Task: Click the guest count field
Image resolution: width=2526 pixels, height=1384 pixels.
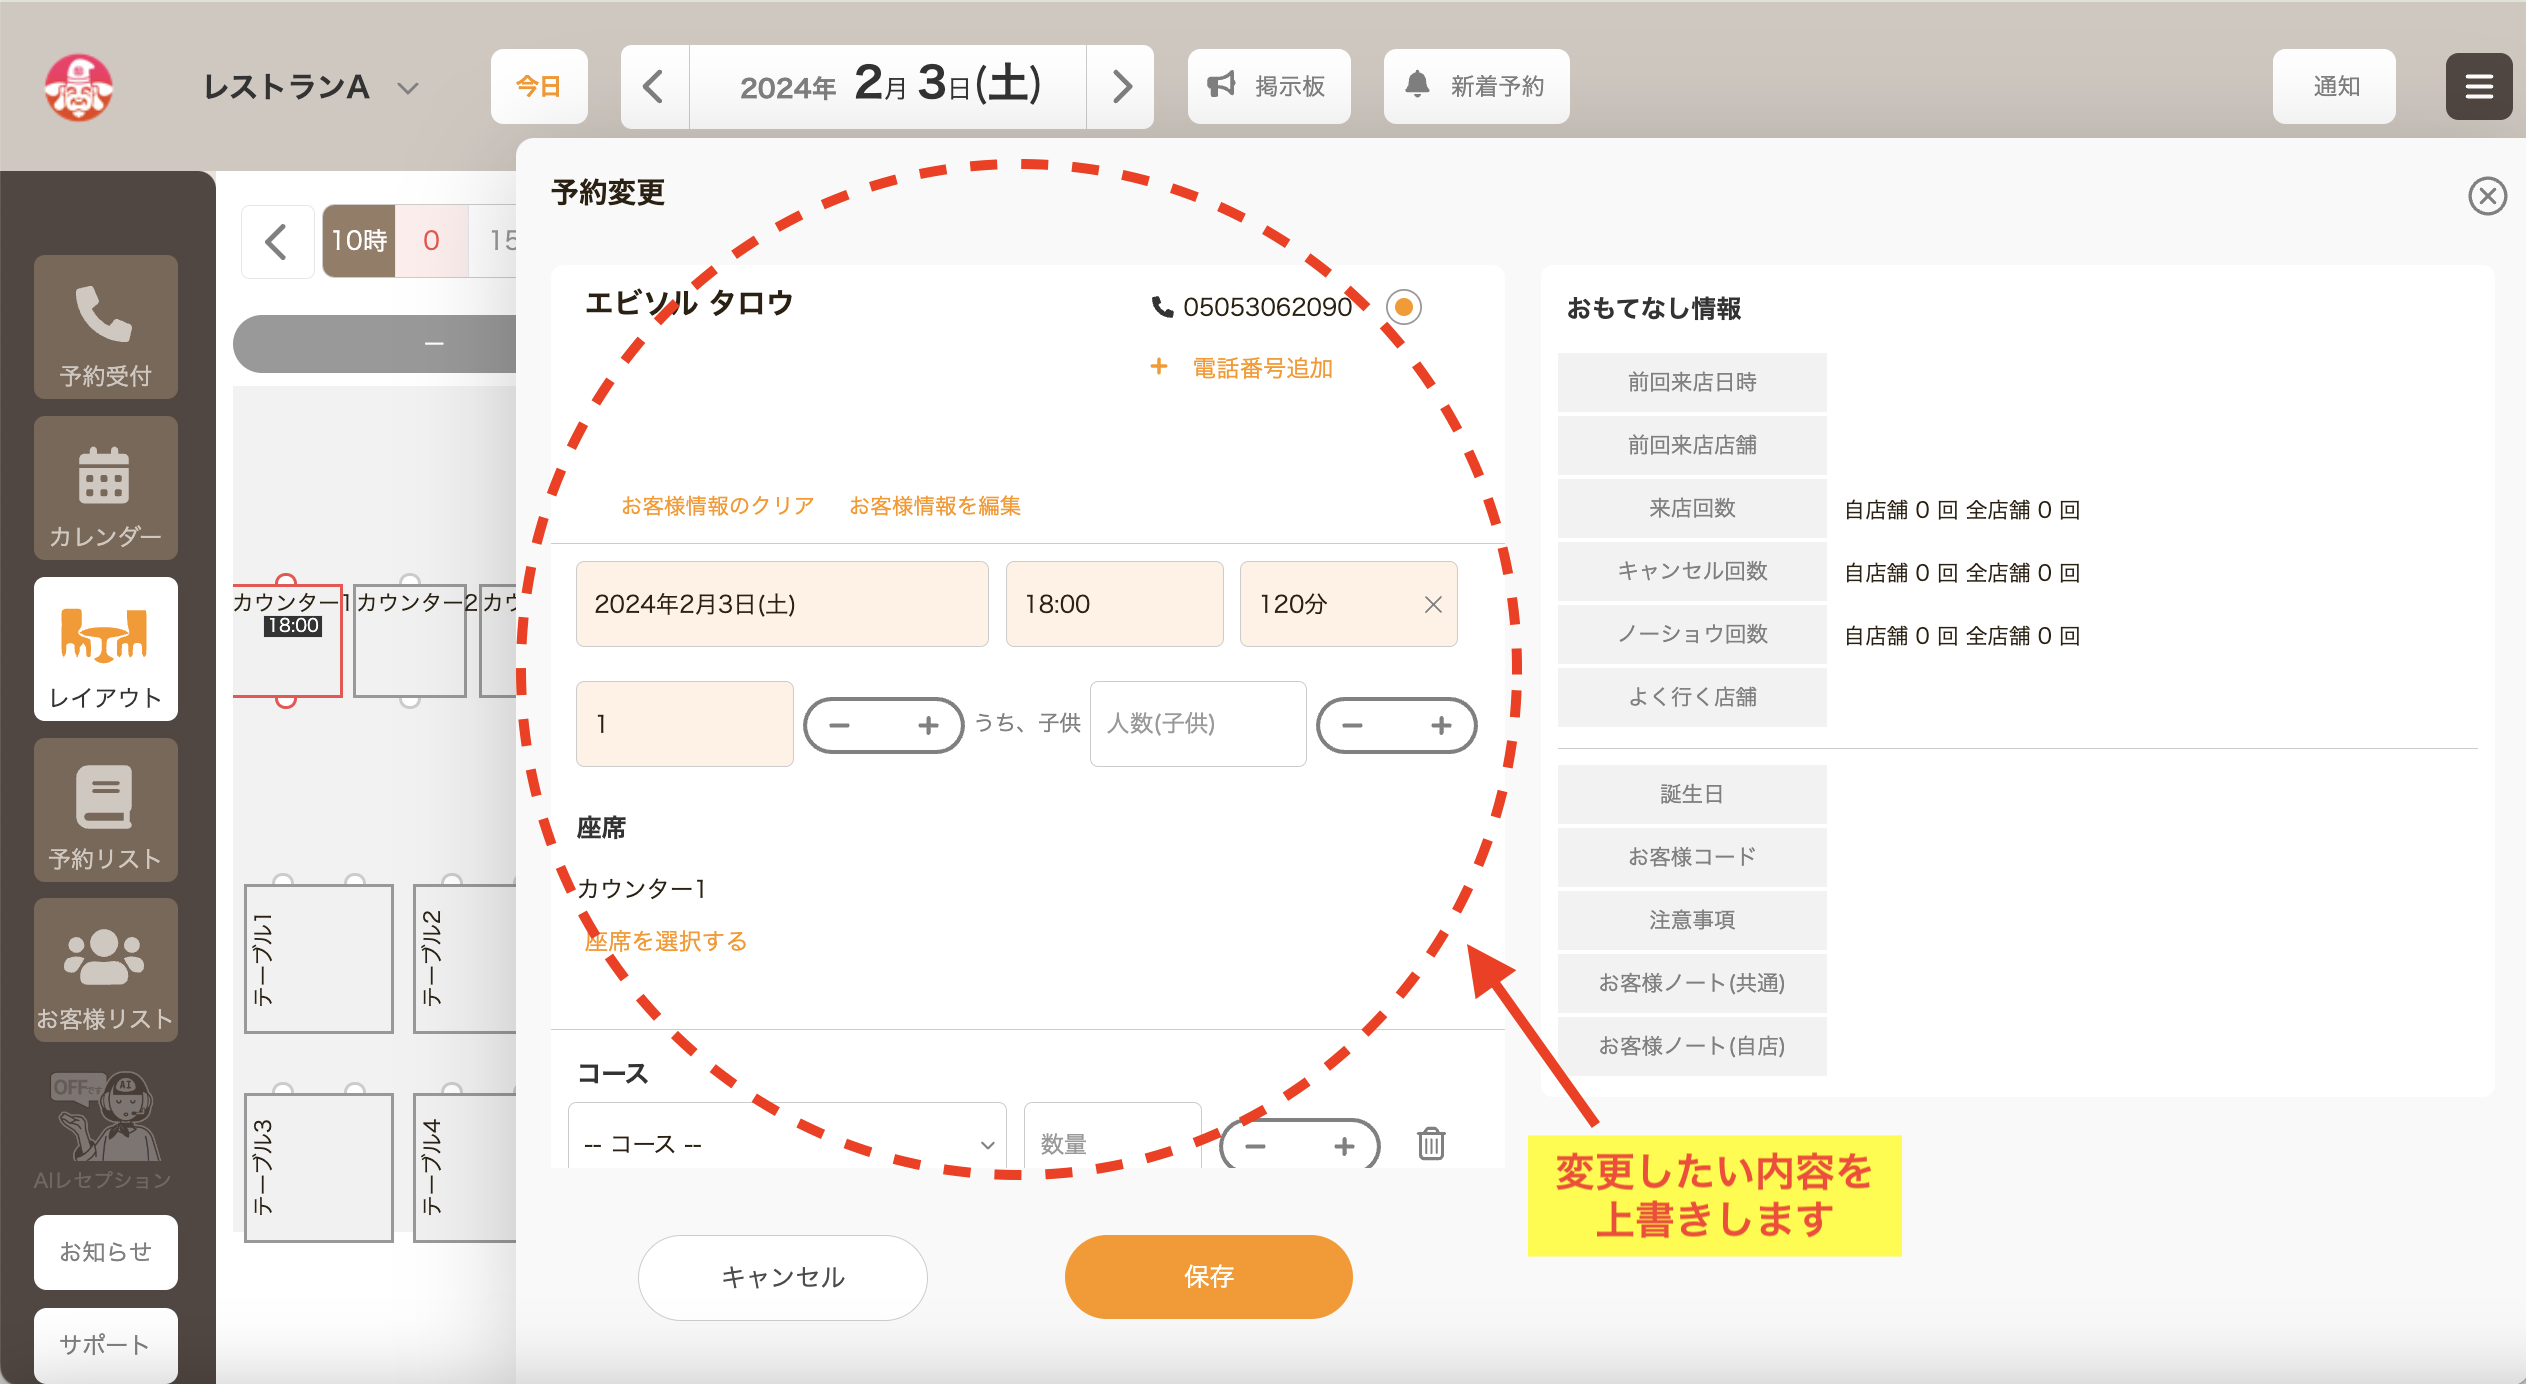Action: [685, 724]
